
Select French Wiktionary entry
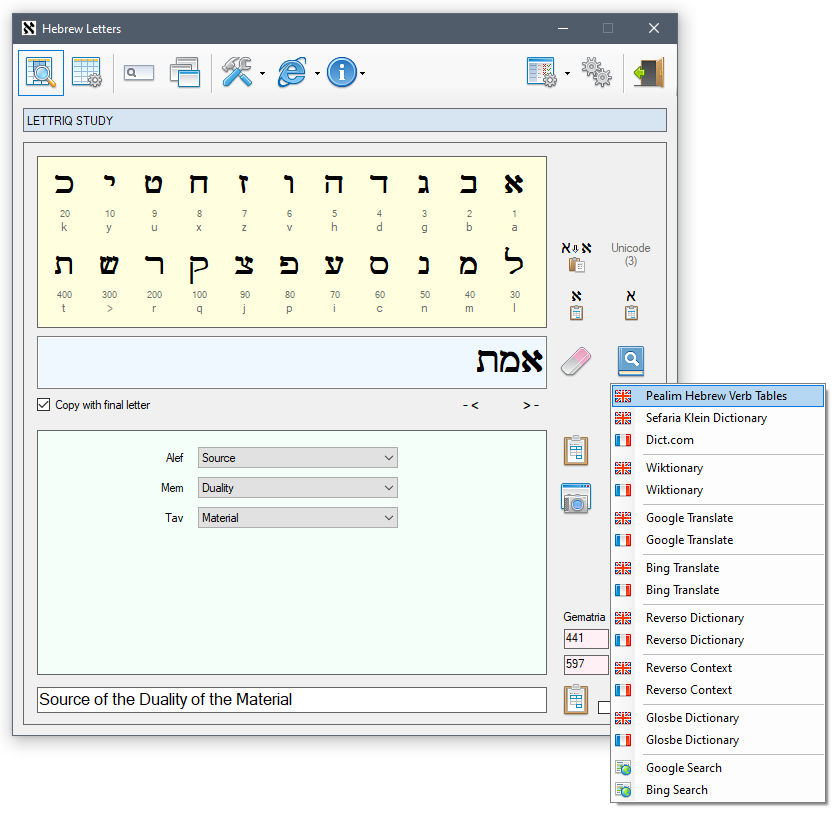[717, 490]
